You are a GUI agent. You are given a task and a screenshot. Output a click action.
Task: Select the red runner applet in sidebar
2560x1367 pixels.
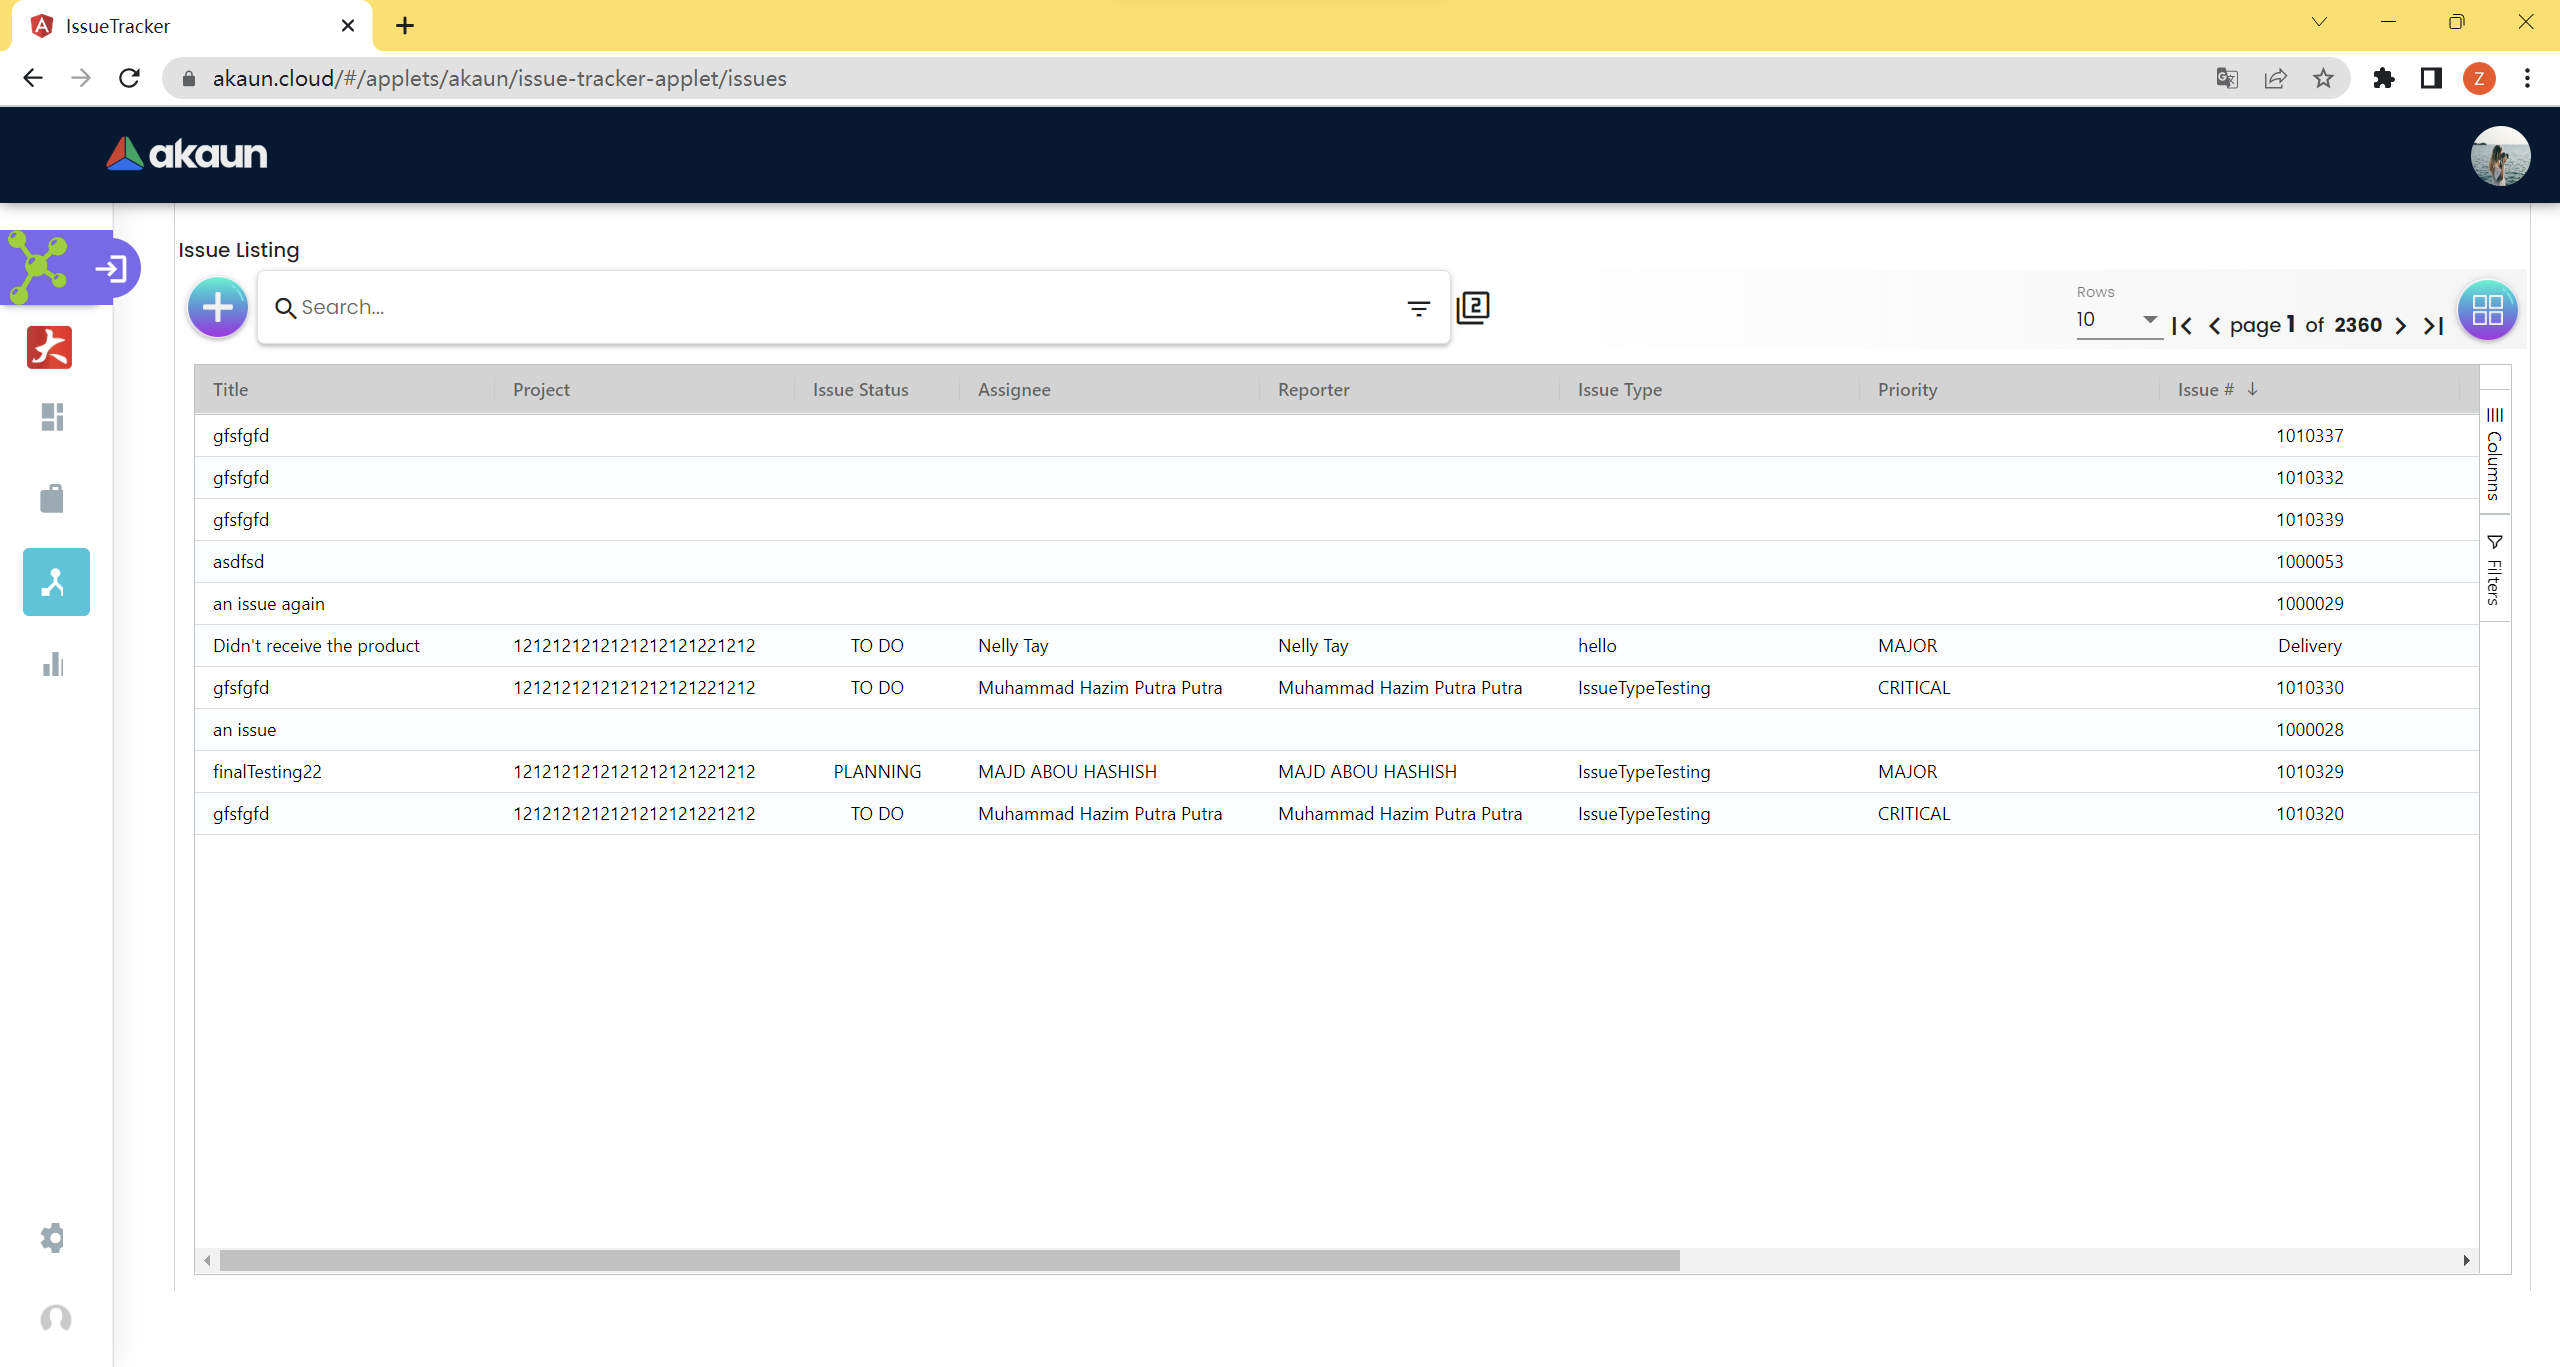click(x=50, y=348)
